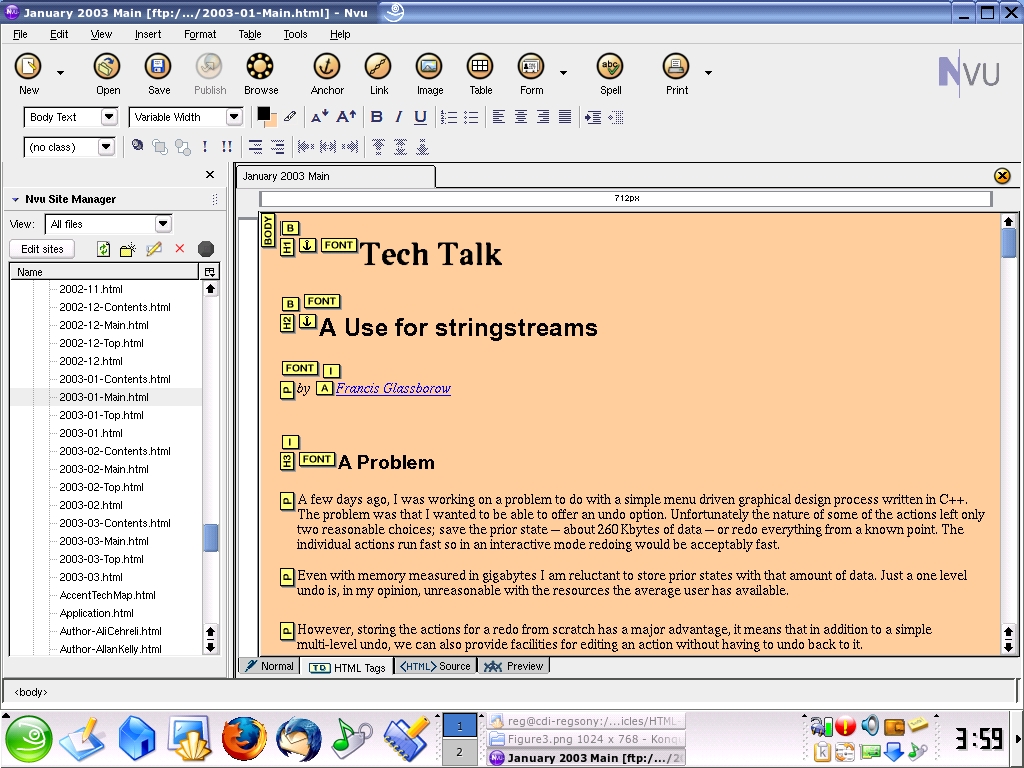Click the Edit sites button
Image resolution: width=1024 pixels, height=768 pixels.
(x=43, y=249)
